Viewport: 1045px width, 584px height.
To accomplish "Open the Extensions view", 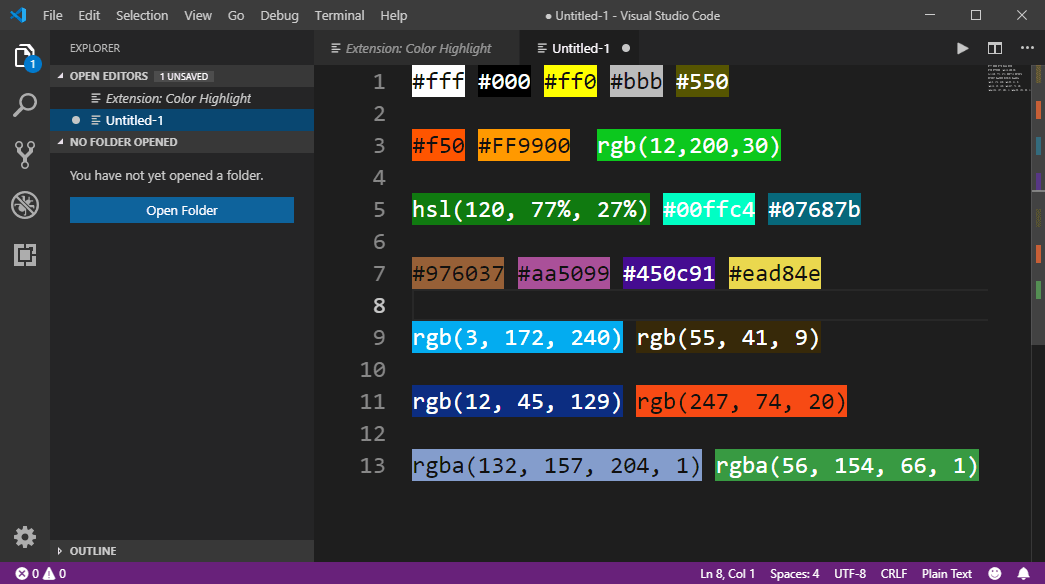I will tap(25, 256).
